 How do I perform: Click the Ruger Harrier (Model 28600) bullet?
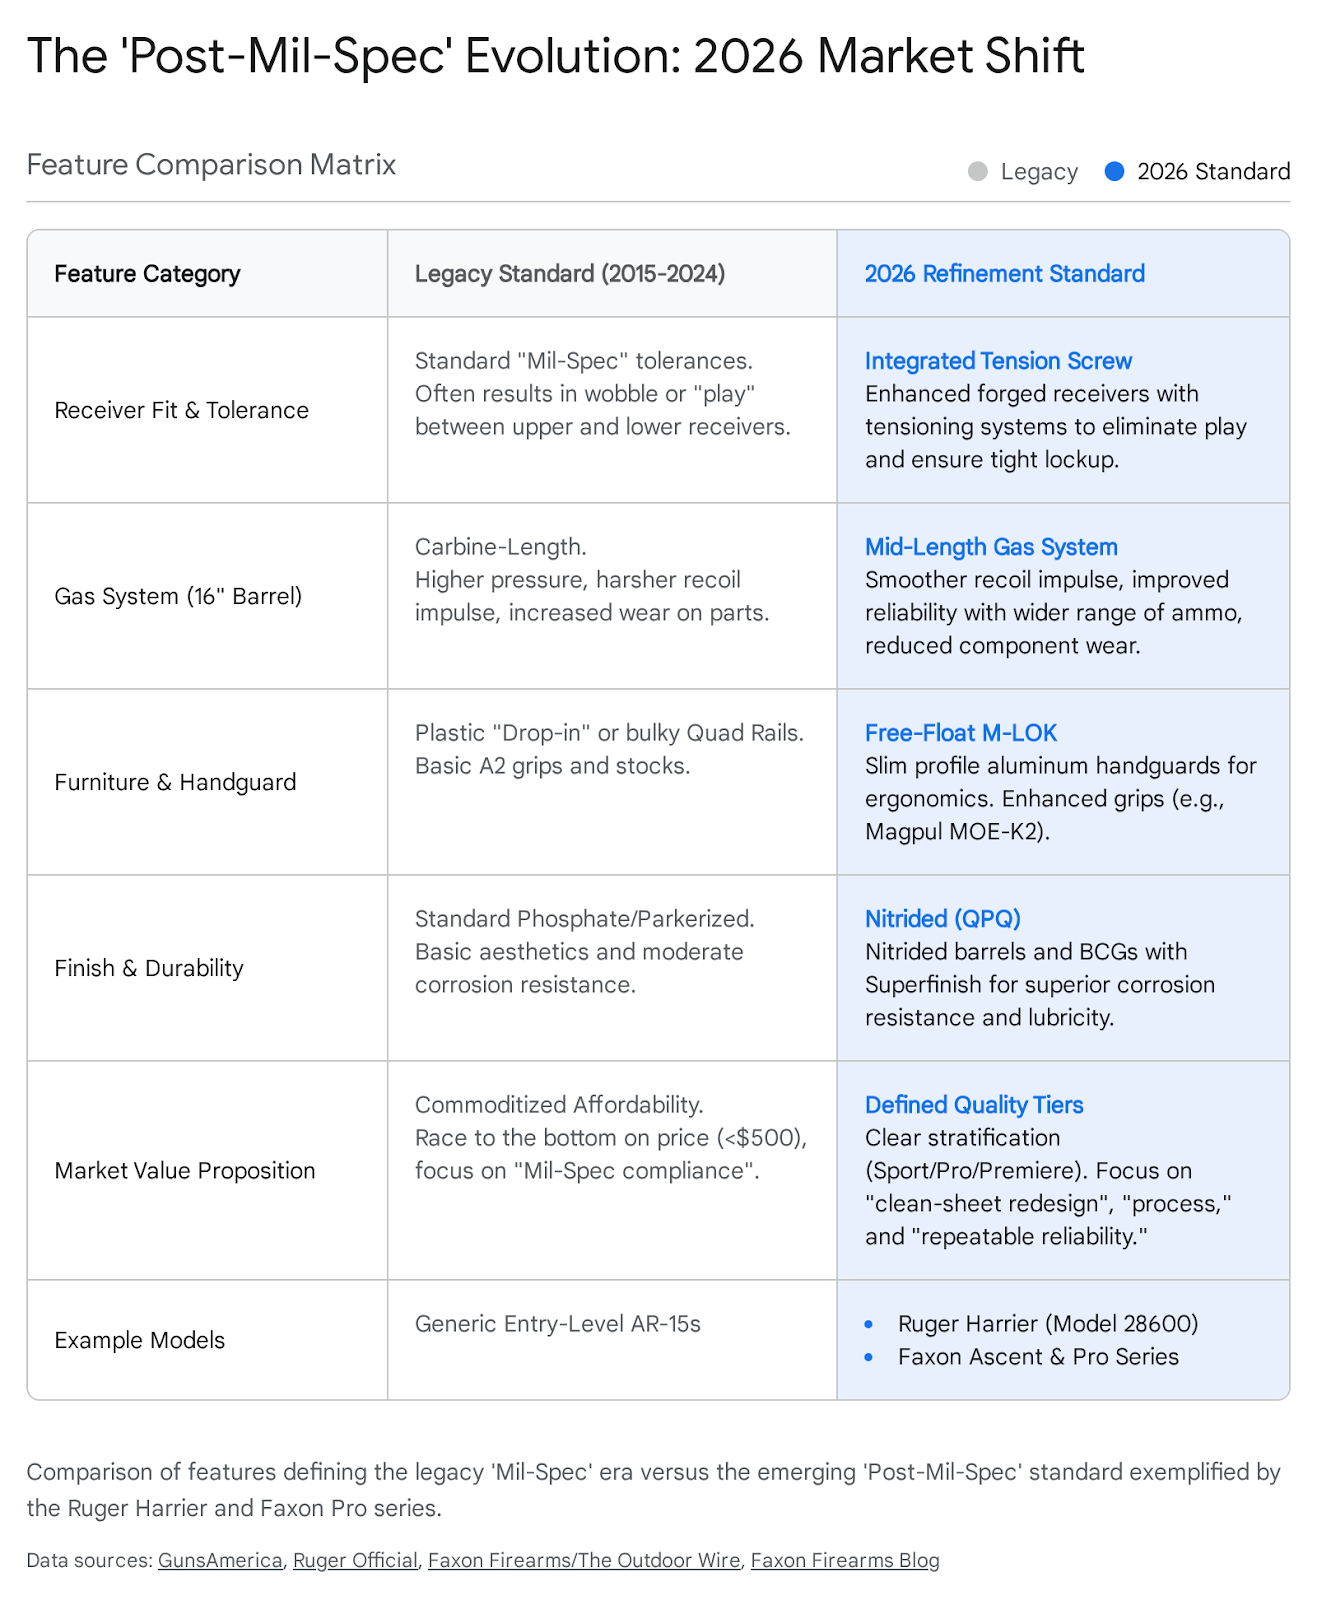[x=1047, y=1324]
